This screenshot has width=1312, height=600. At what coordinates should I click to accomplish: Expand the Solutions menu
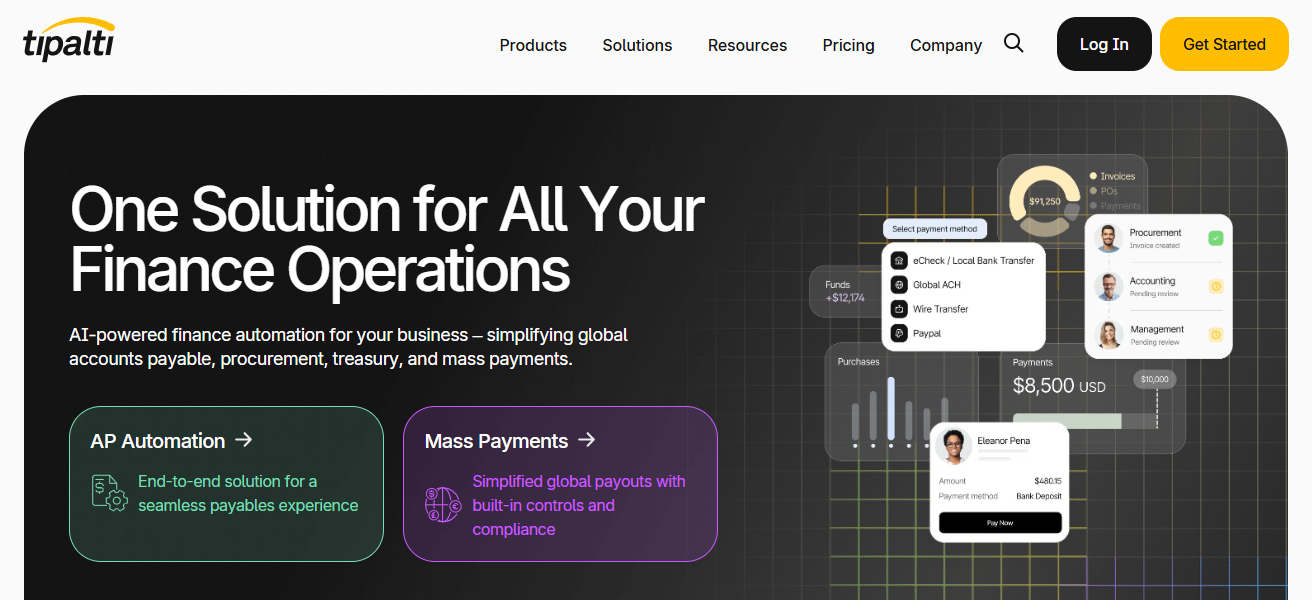click(x=637, y=45)
